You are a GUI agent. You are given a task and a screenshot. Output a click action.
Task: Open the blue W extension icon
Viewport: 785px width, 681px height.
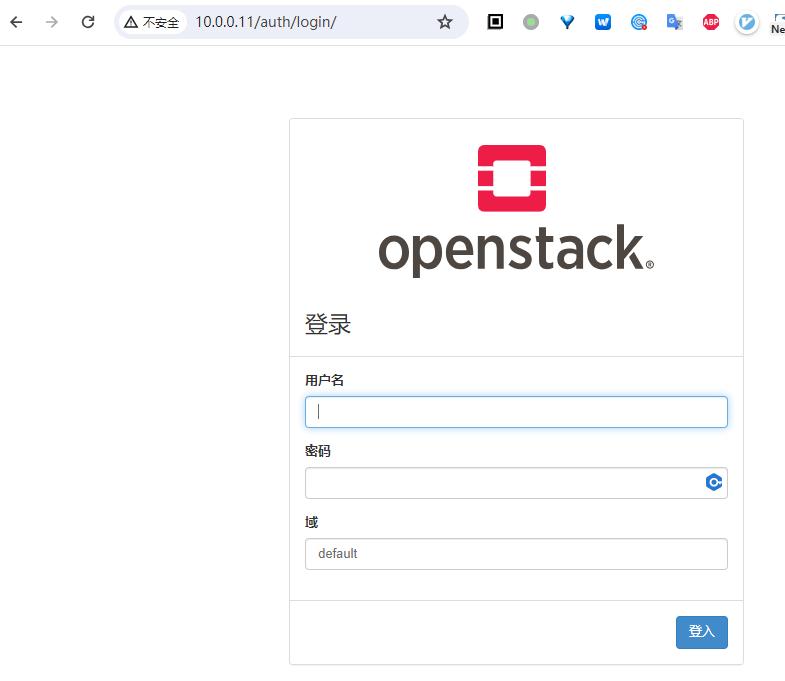pyautogui.click(x=603, y=22)
